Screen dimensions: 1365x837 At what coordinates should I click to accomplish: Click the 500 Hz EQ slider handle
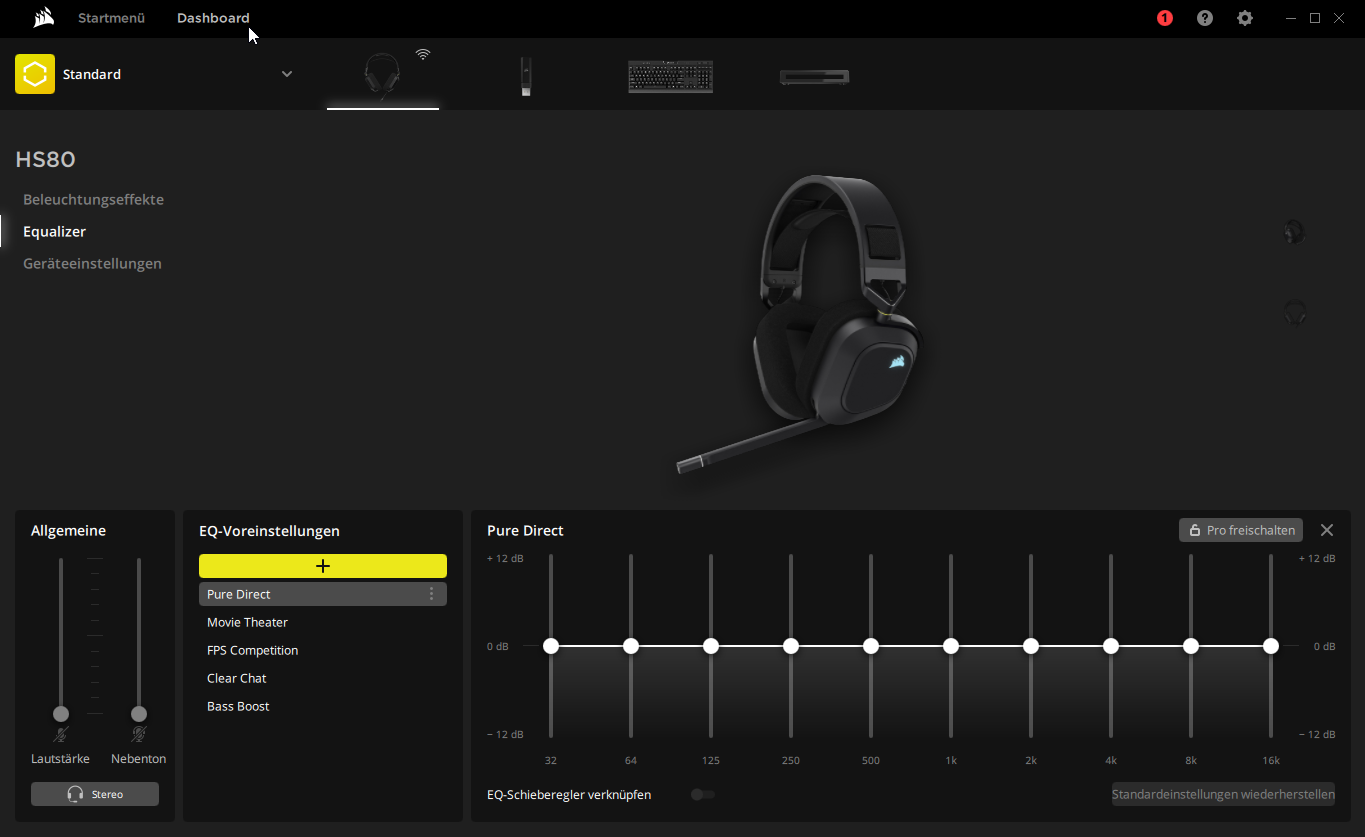point(871,646)
